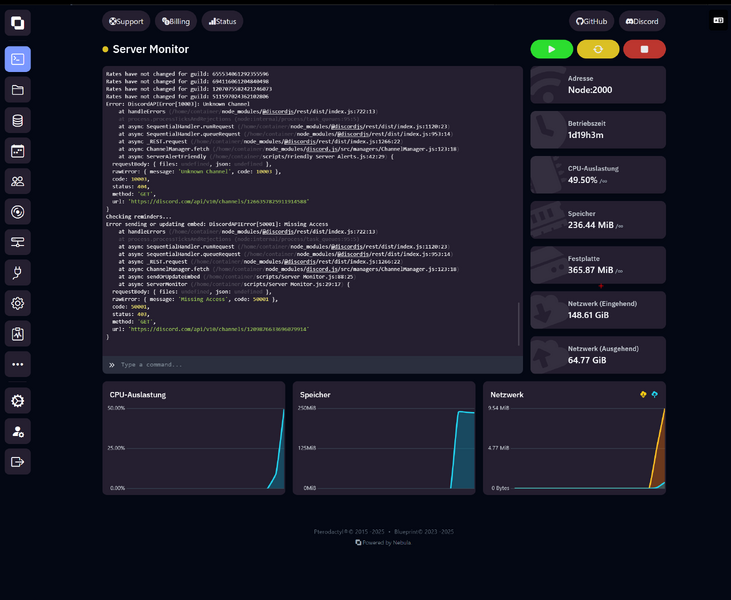
Task: Expand the three-dots more menu in sidebar
Action: pos(17,364)
